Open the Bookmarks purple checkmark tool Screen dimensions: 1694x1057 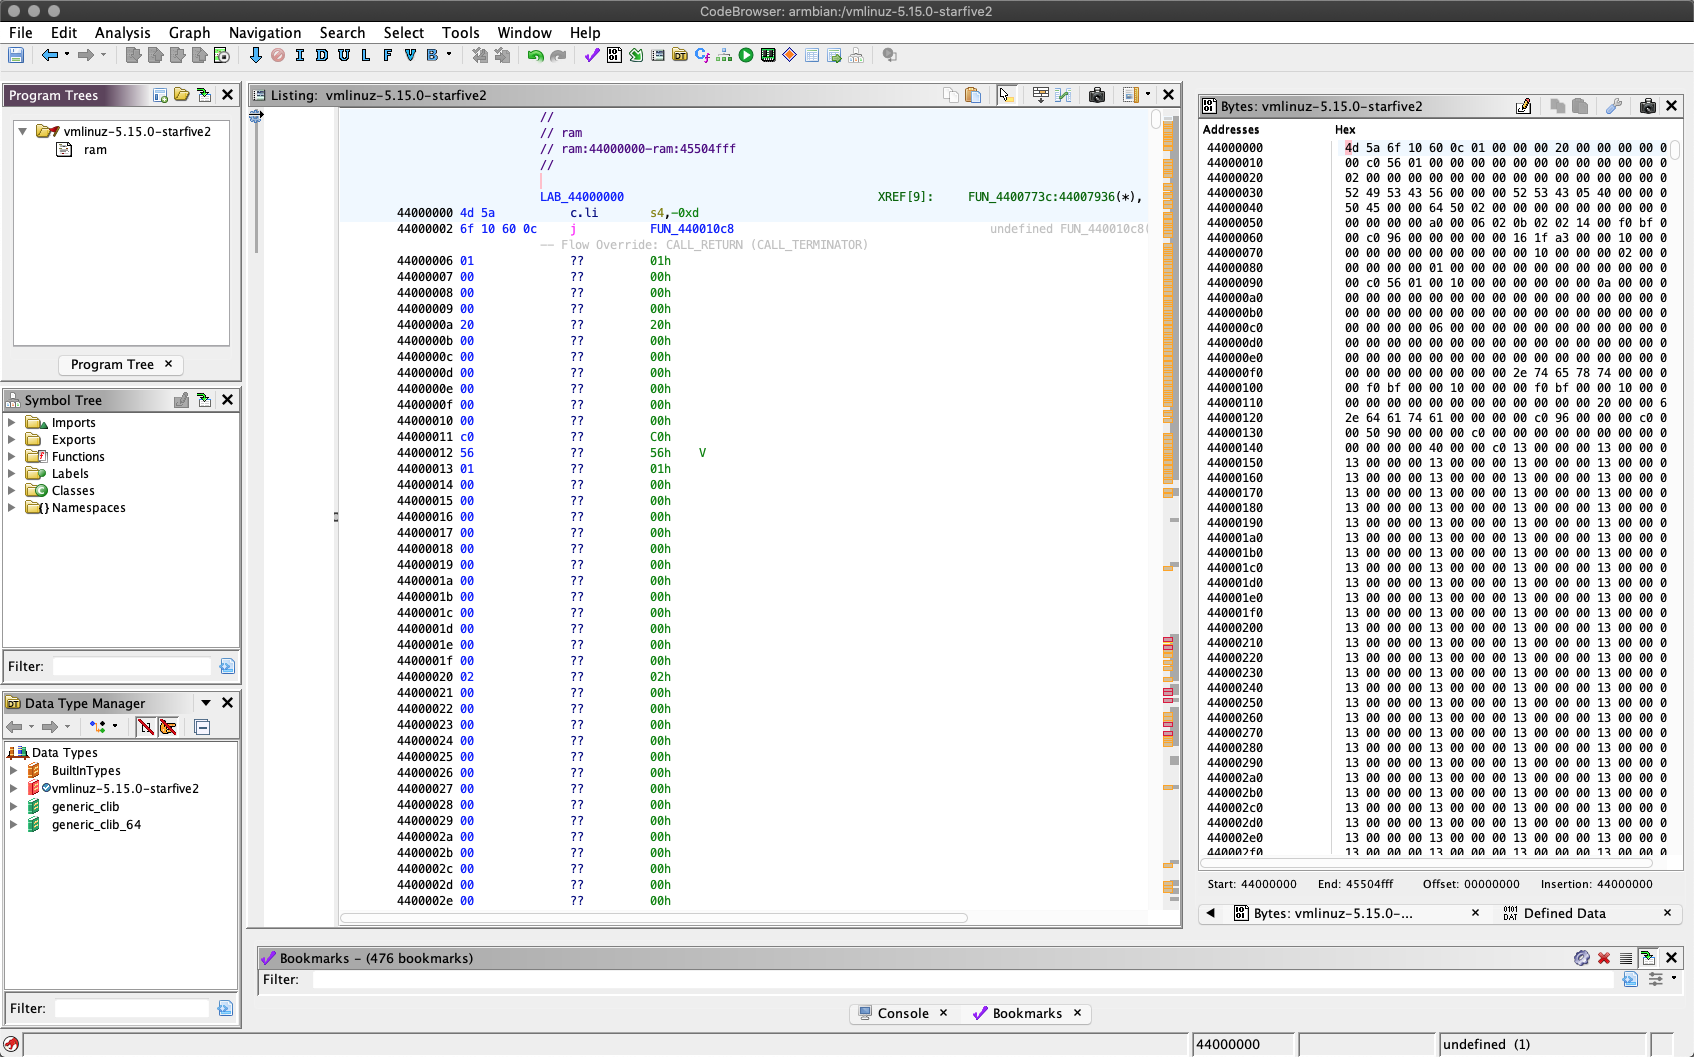(592, 56)
